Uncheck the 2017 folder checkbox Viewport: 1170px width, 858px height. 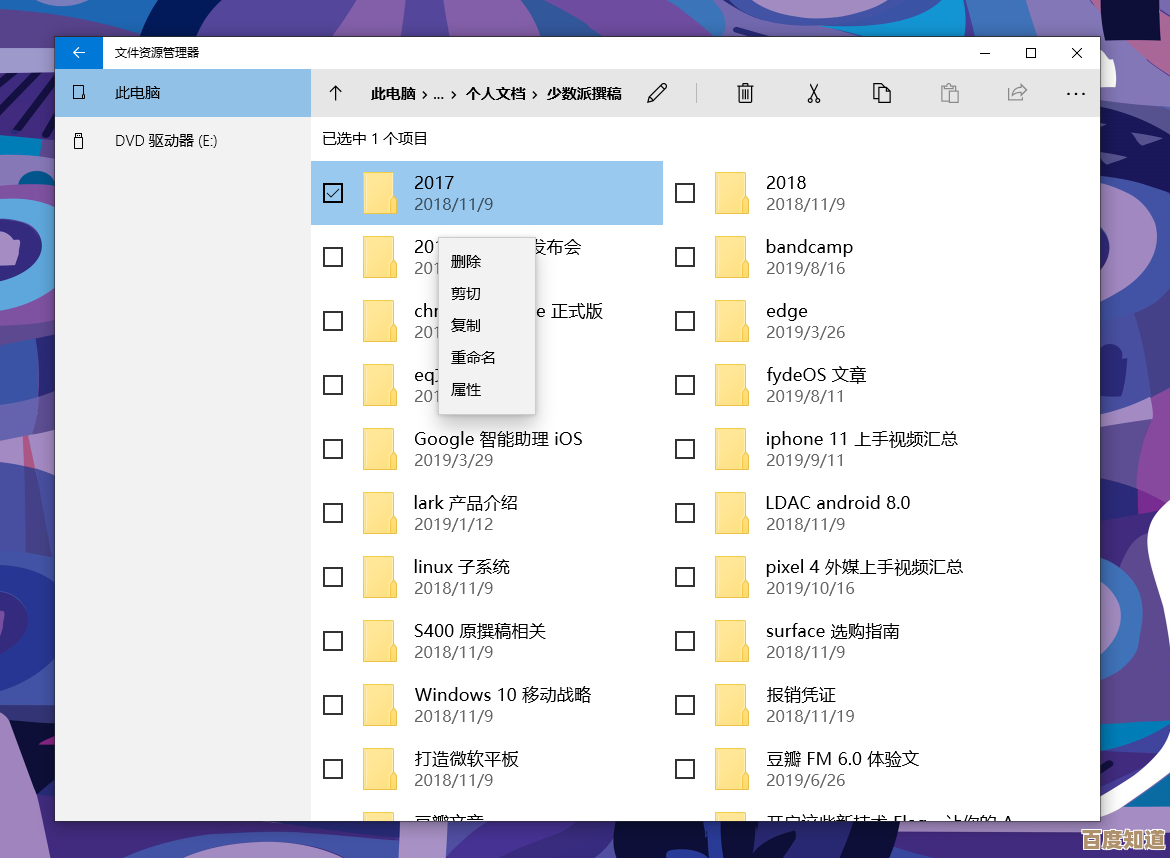click(333, 193)
